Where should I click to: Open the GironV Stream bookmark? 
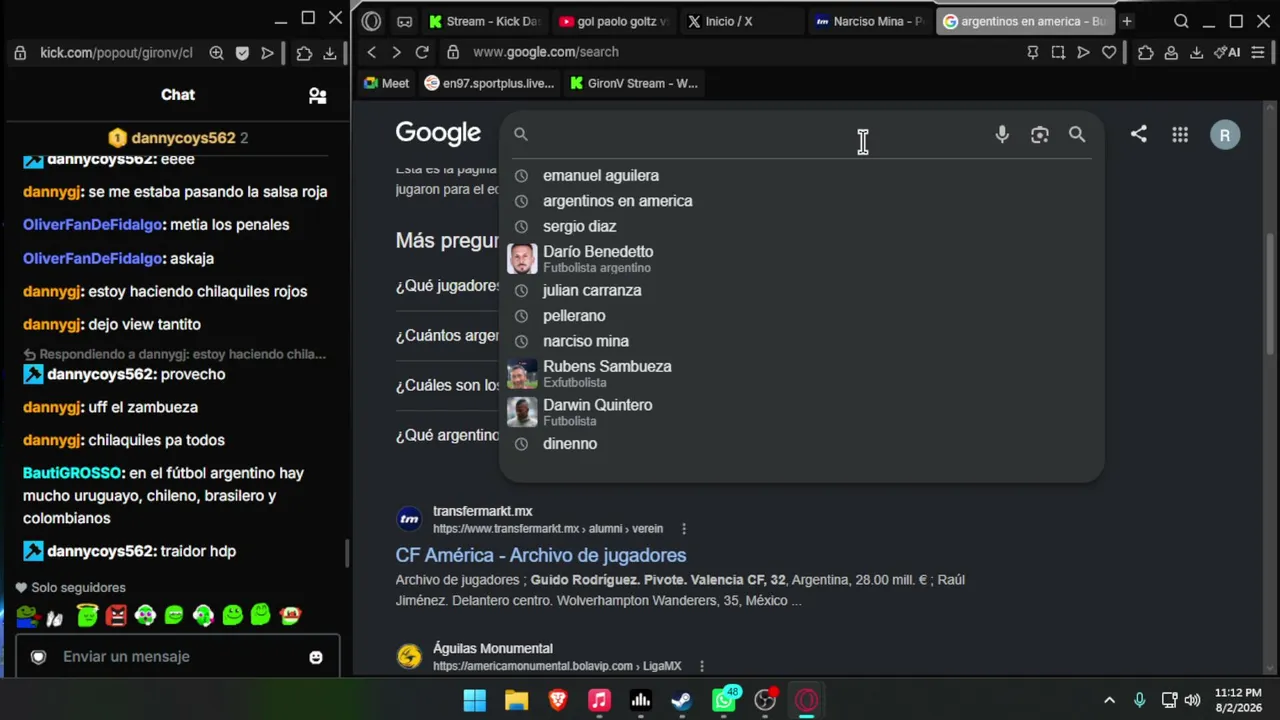pos(634,83)
